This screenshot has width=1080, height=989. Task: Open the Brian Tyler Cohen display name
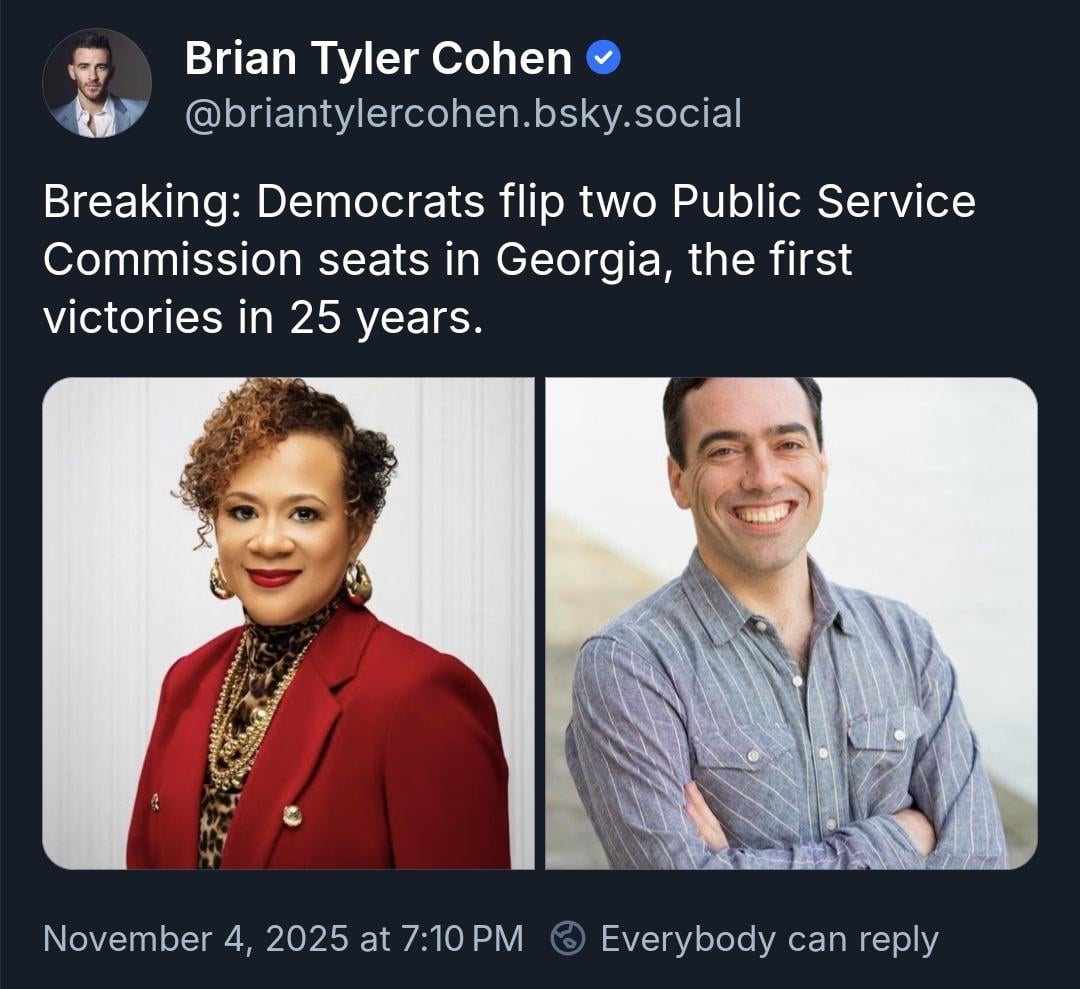coord(378,59)
